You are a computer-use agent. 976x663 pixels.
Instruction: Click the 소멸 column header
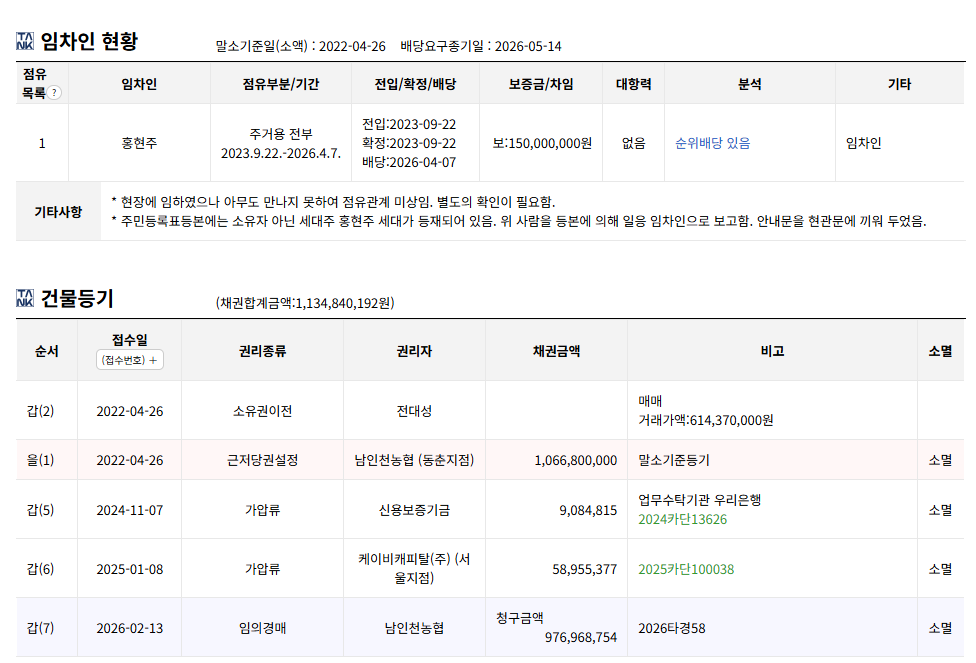point(941,351)
